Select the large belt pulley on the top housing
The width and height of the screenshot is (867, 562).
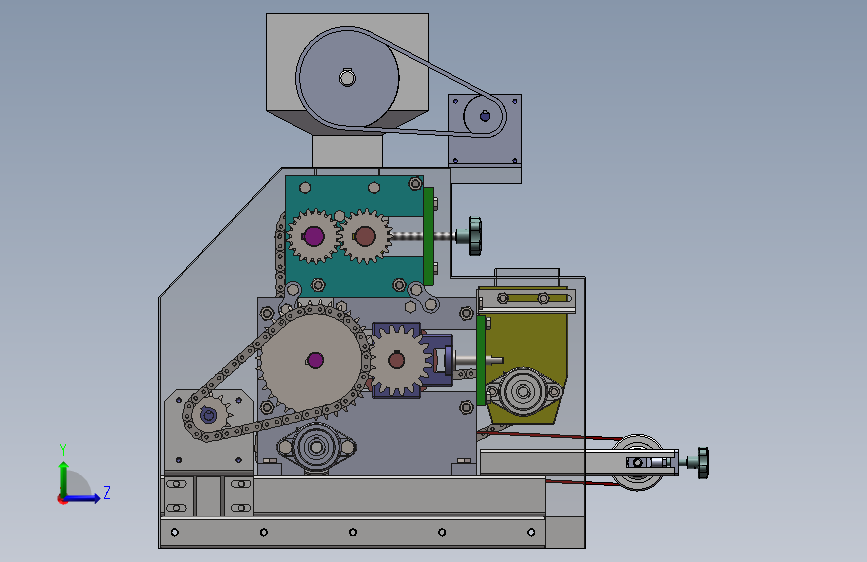tap(347, 78)
